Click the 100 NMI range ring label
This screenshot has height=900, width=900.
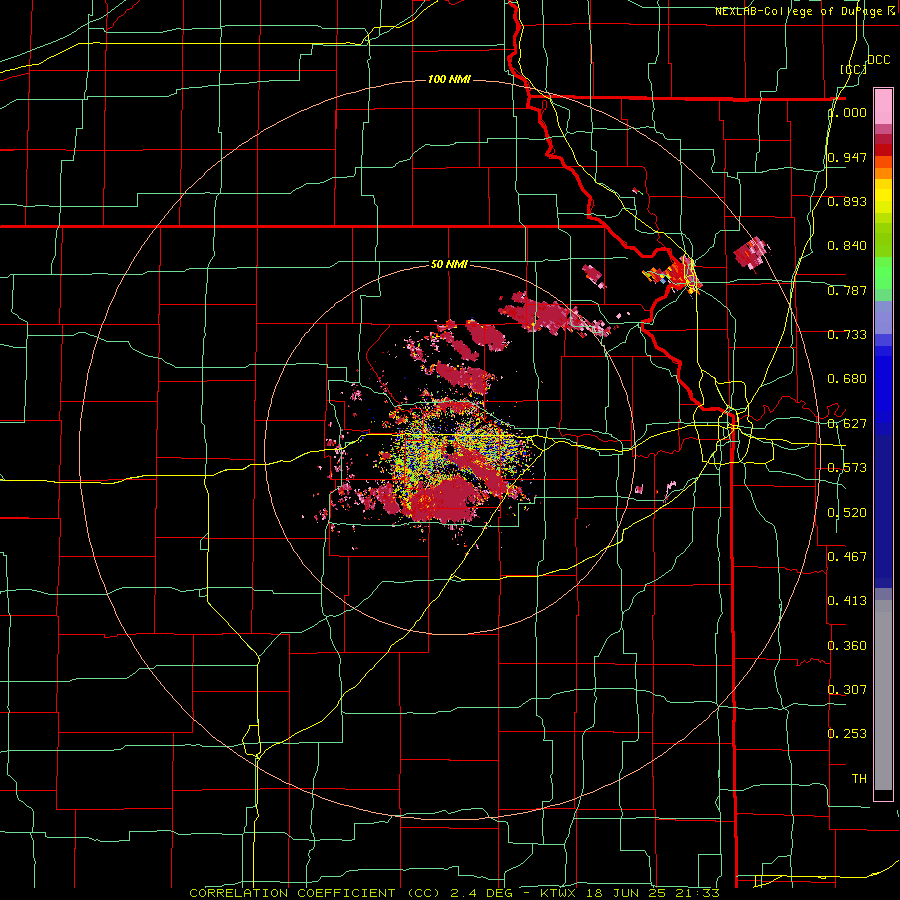[x=449, y=79]
